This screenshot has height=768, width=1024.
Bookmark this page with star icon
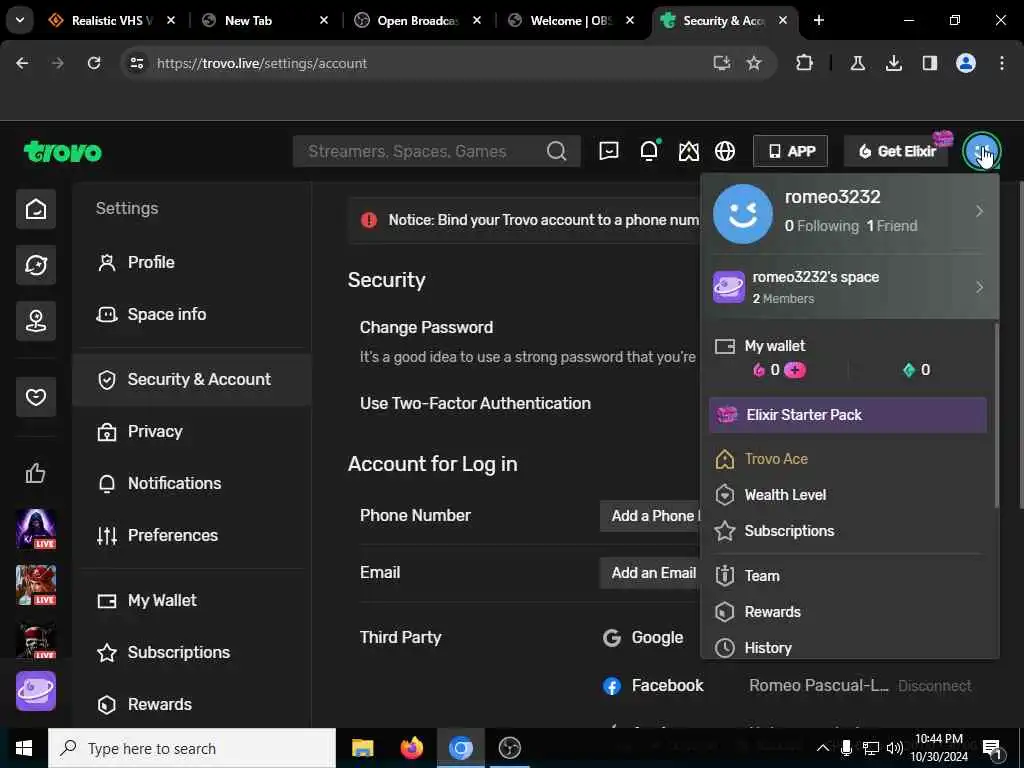click(754, 63)
